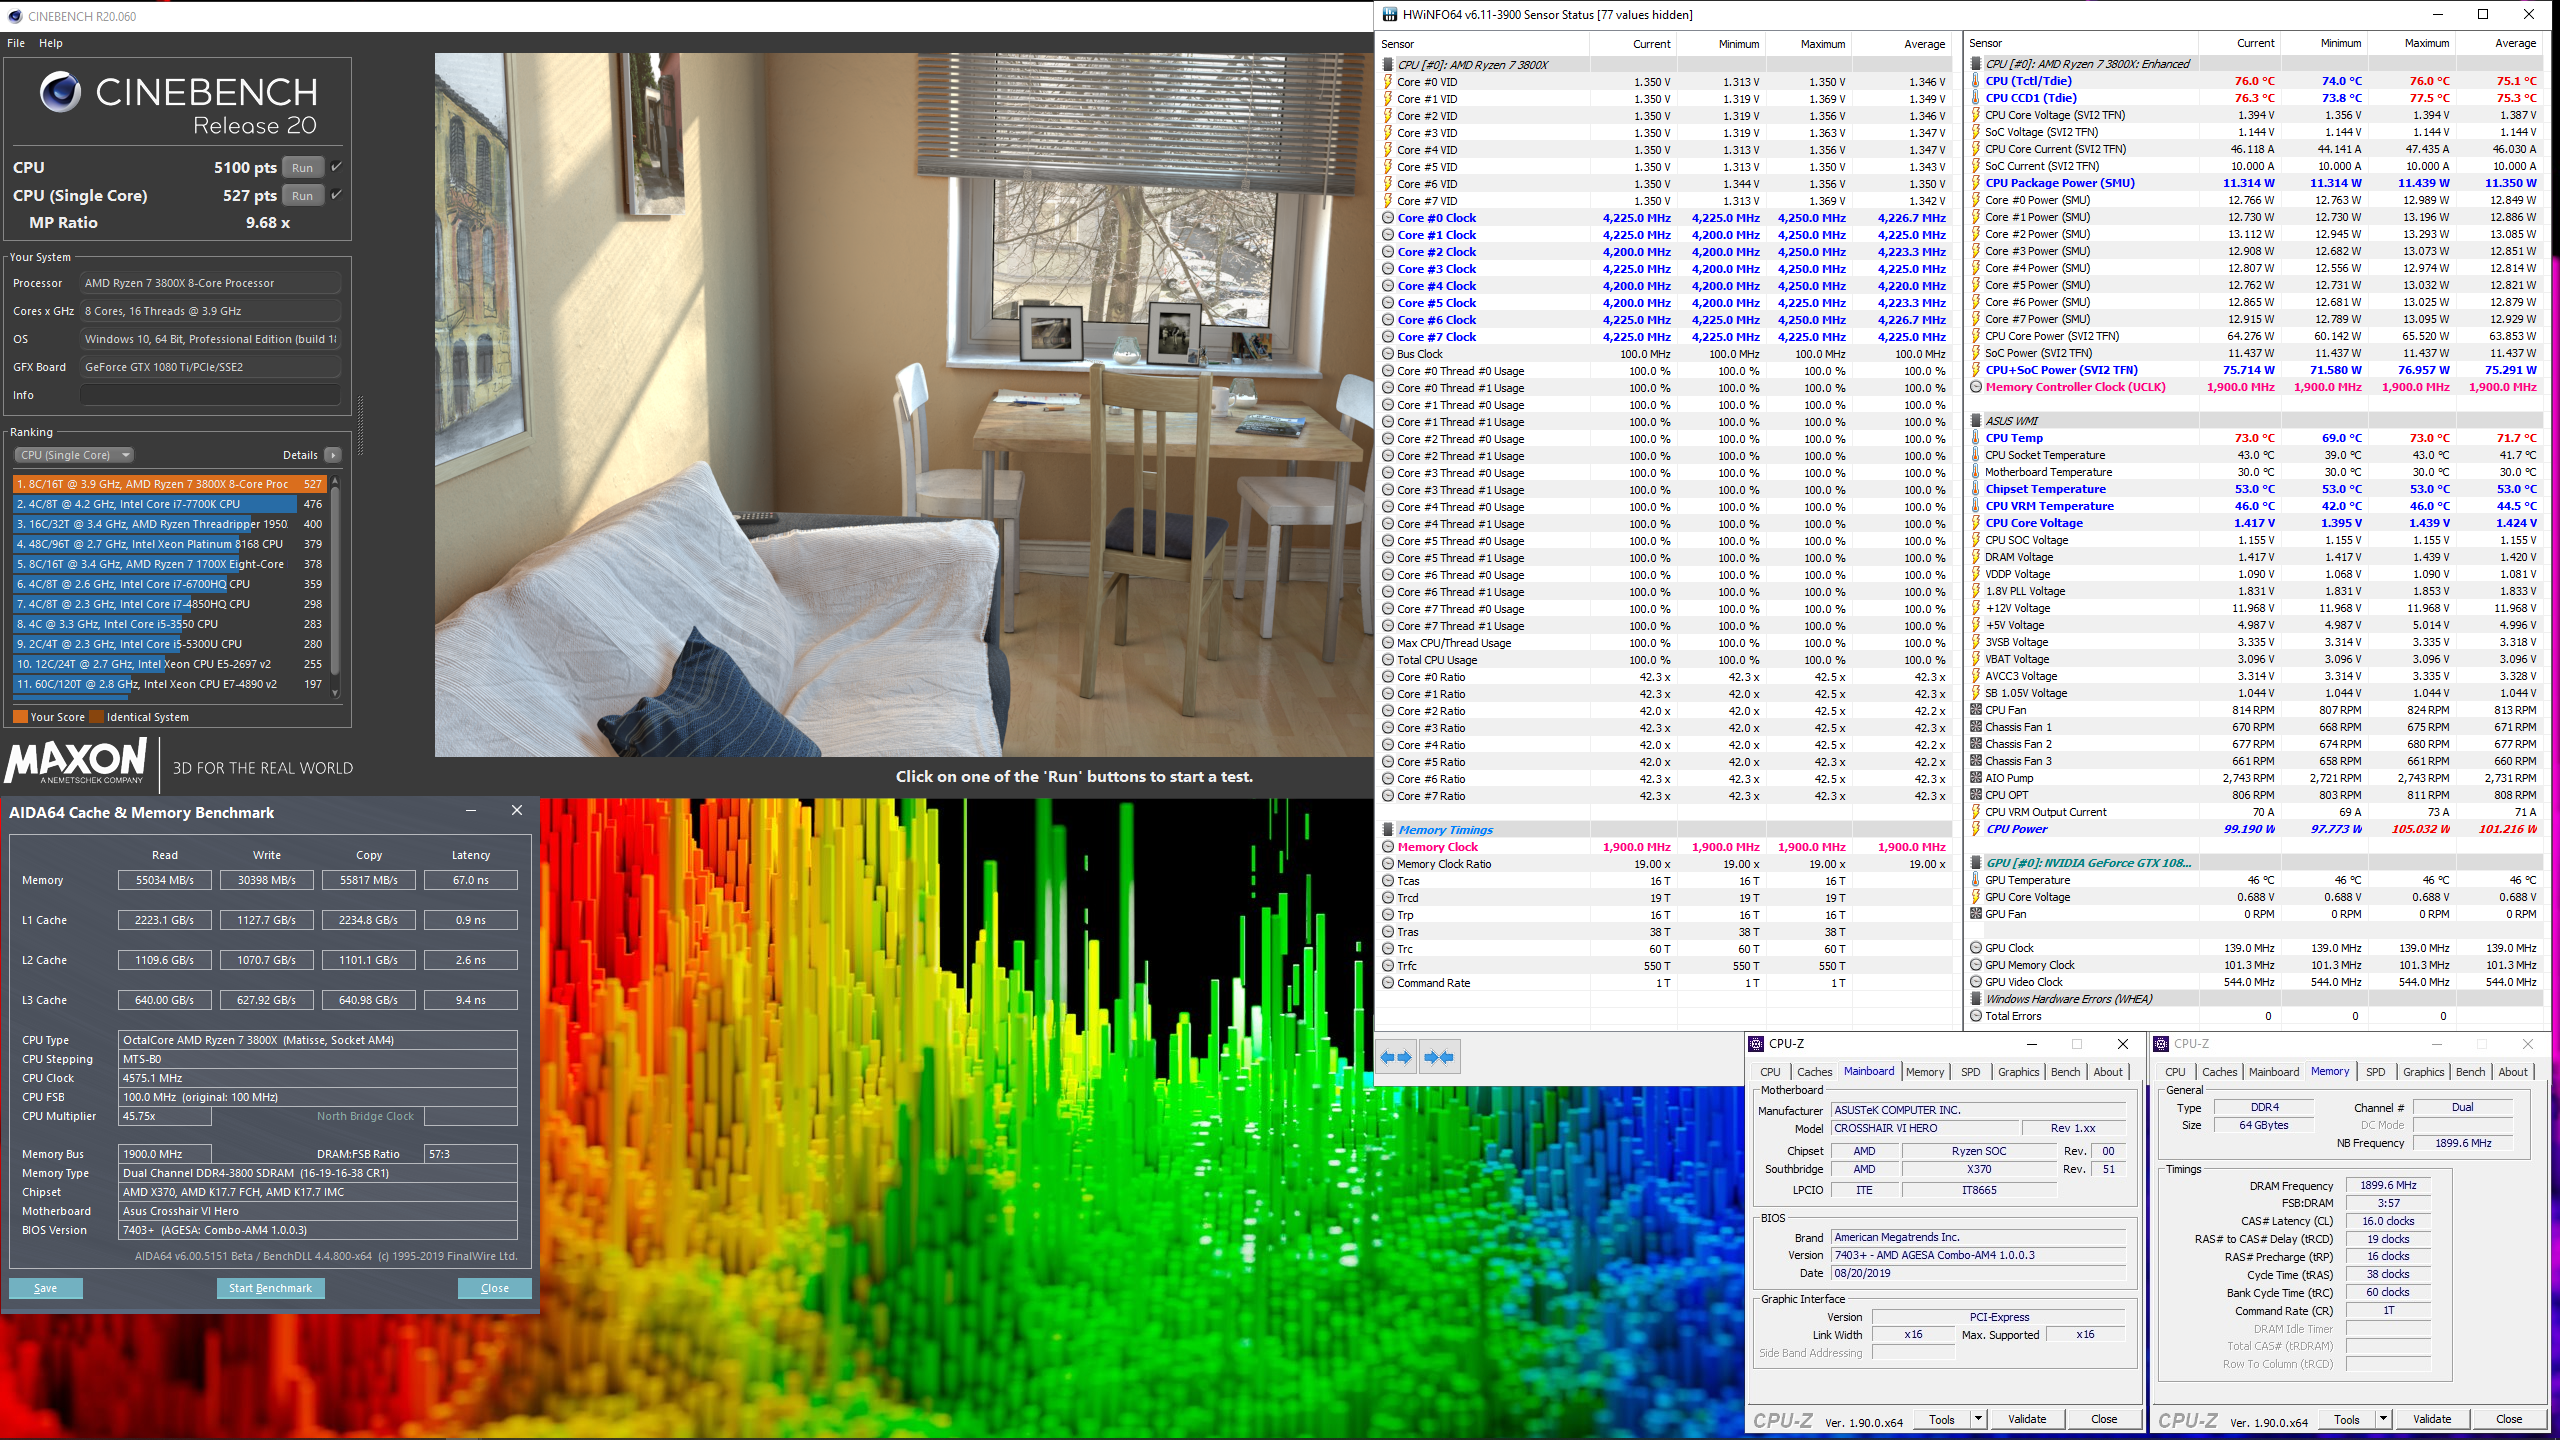Click the CPU Package Power lightning icon
The width and height of the screenshot is (2560, 1440).
tap(1976, 183)
